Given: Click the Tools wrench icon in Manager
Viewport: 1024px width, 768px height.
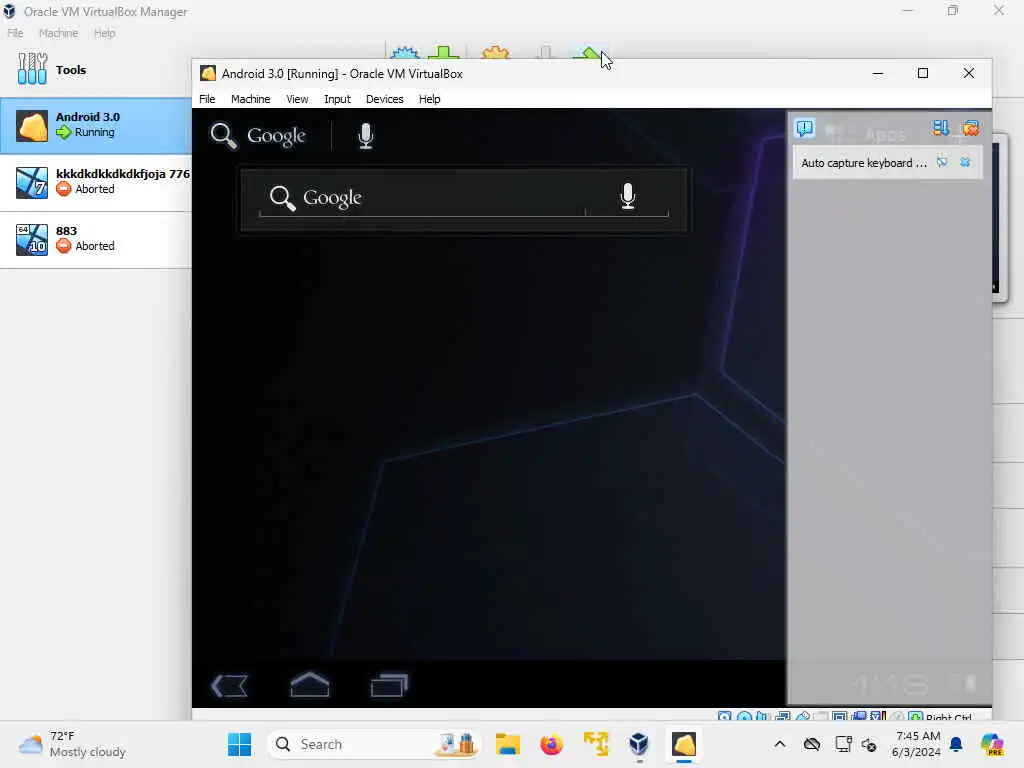Looking at the screenshot, I should pyautogui.click(x=32, y=69).
